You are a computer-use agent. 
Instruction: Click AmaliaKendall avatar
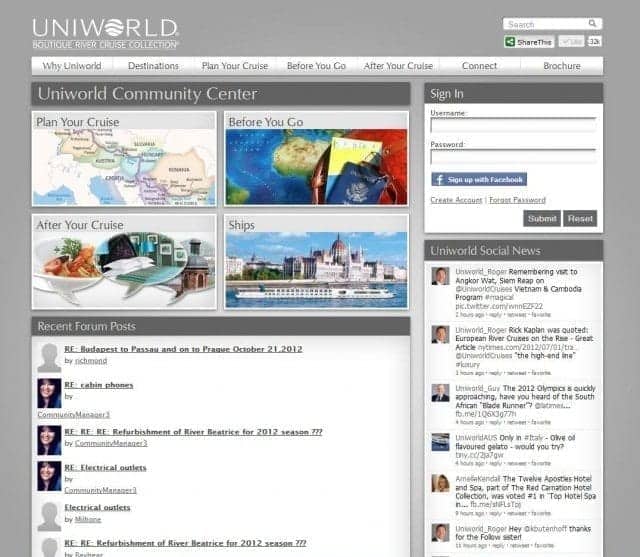pos(440,484)
